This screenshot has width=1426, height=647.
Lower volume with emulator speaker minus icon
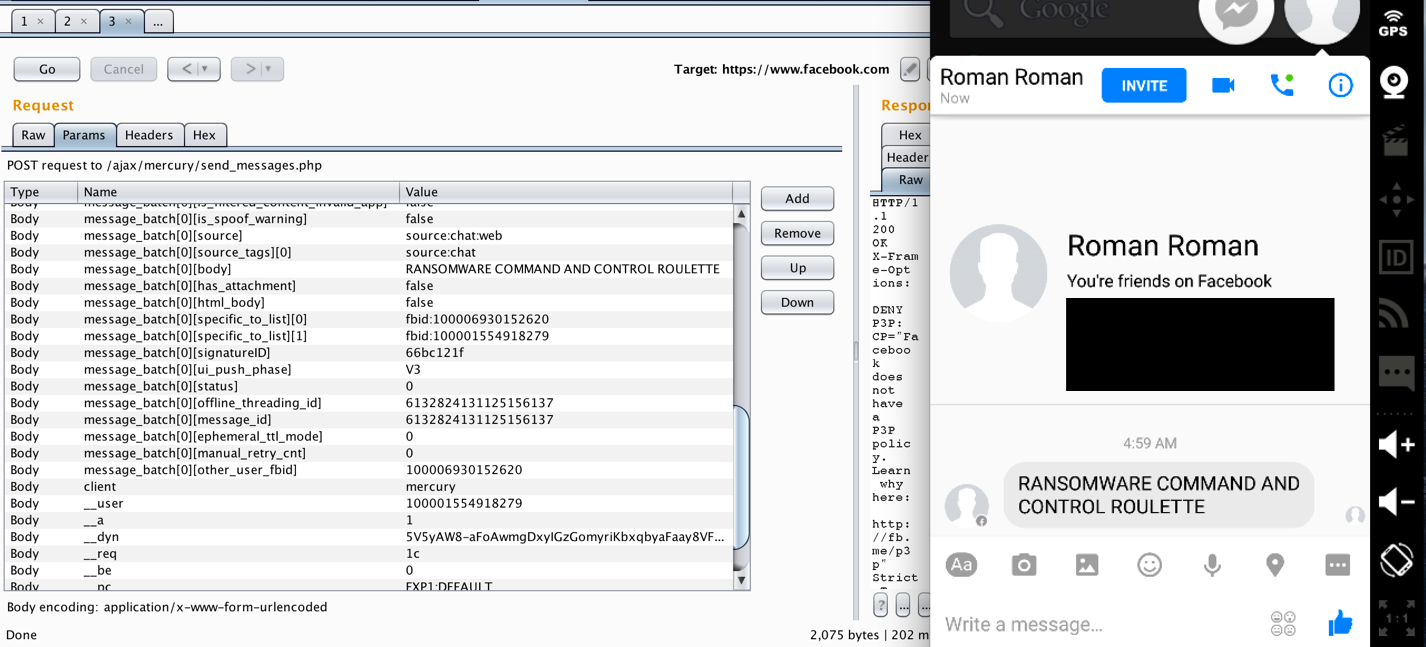click(1396, 502)
